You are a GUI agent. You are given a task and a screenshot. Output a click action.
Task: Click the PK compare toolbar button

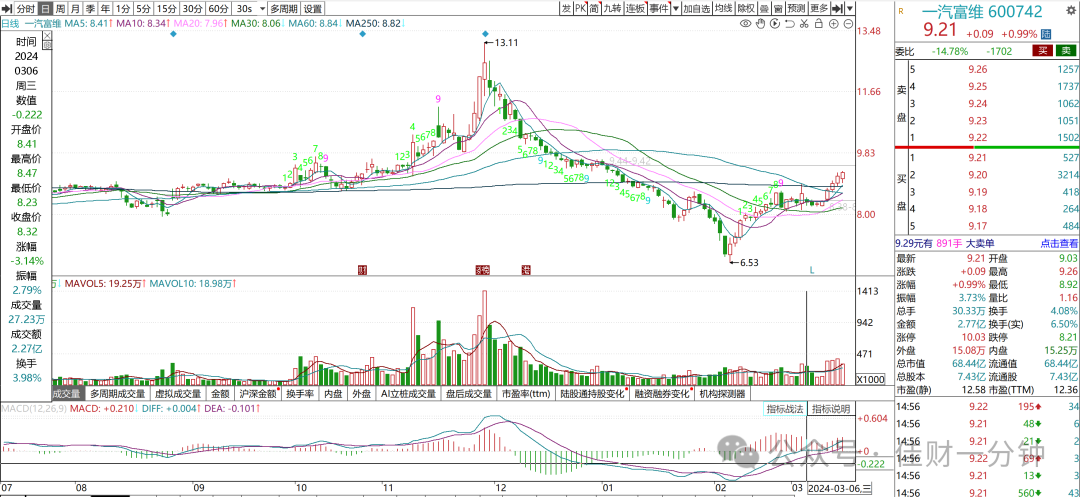click(x=579, y=9)
